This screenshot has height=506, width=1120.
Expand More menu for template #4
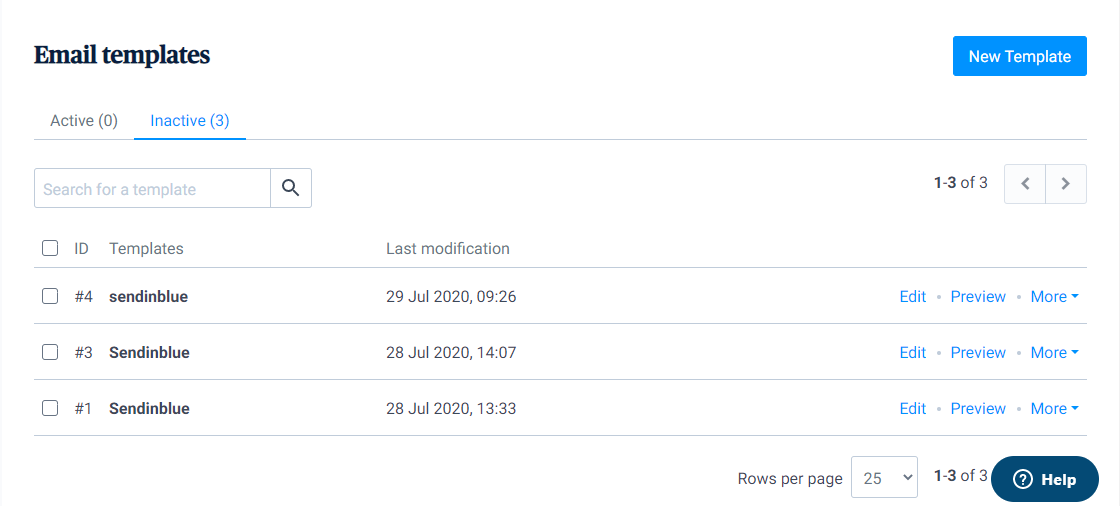tap(1054, 297)
